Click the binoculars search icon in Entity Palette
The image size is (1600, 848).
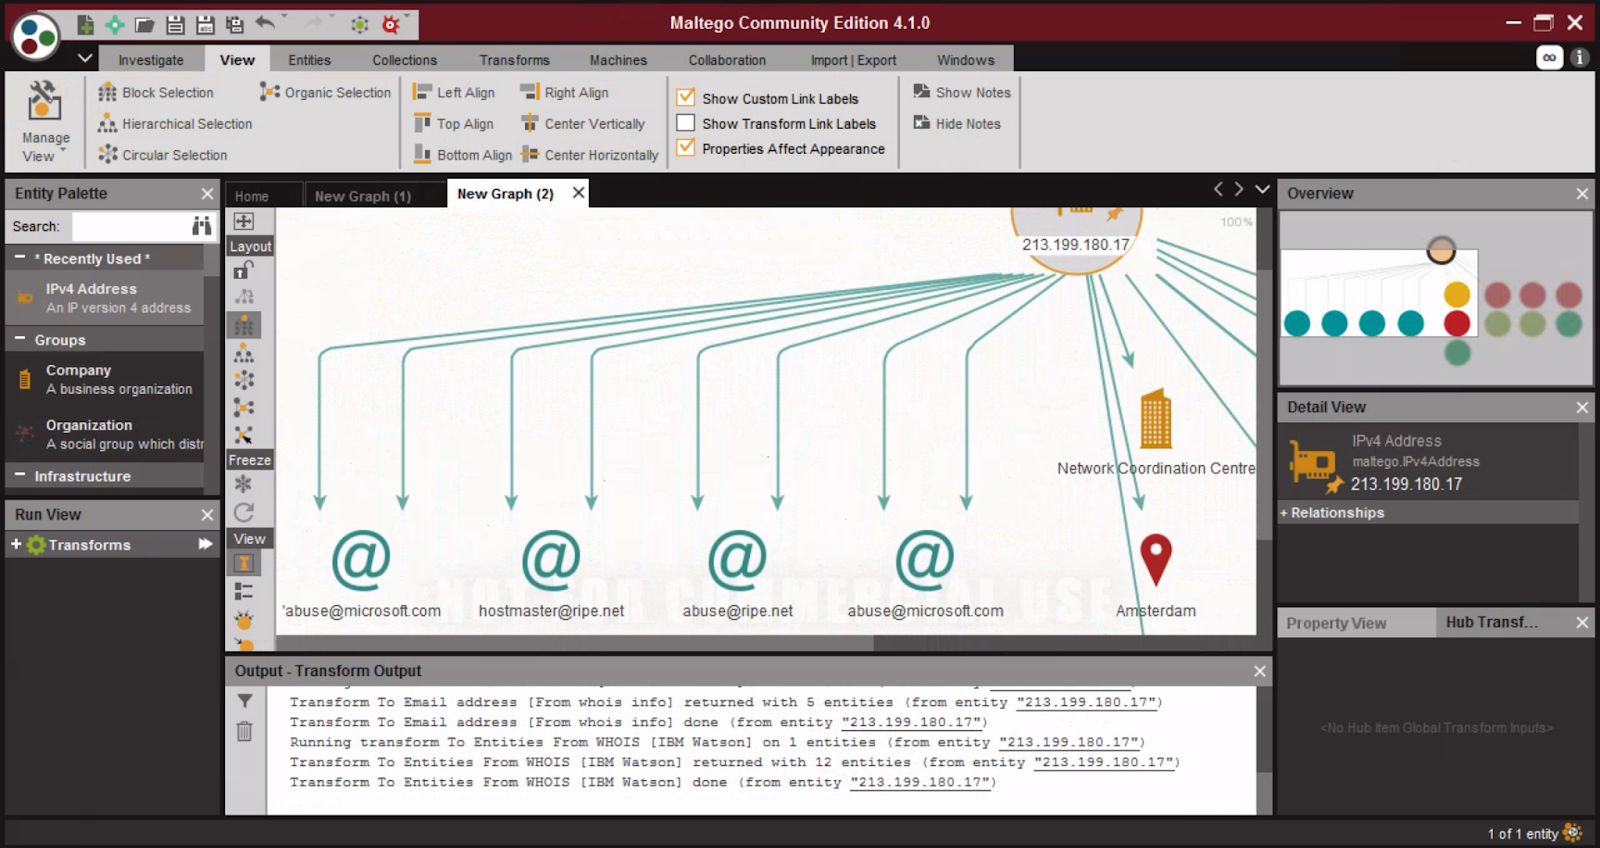coord(202,226)
